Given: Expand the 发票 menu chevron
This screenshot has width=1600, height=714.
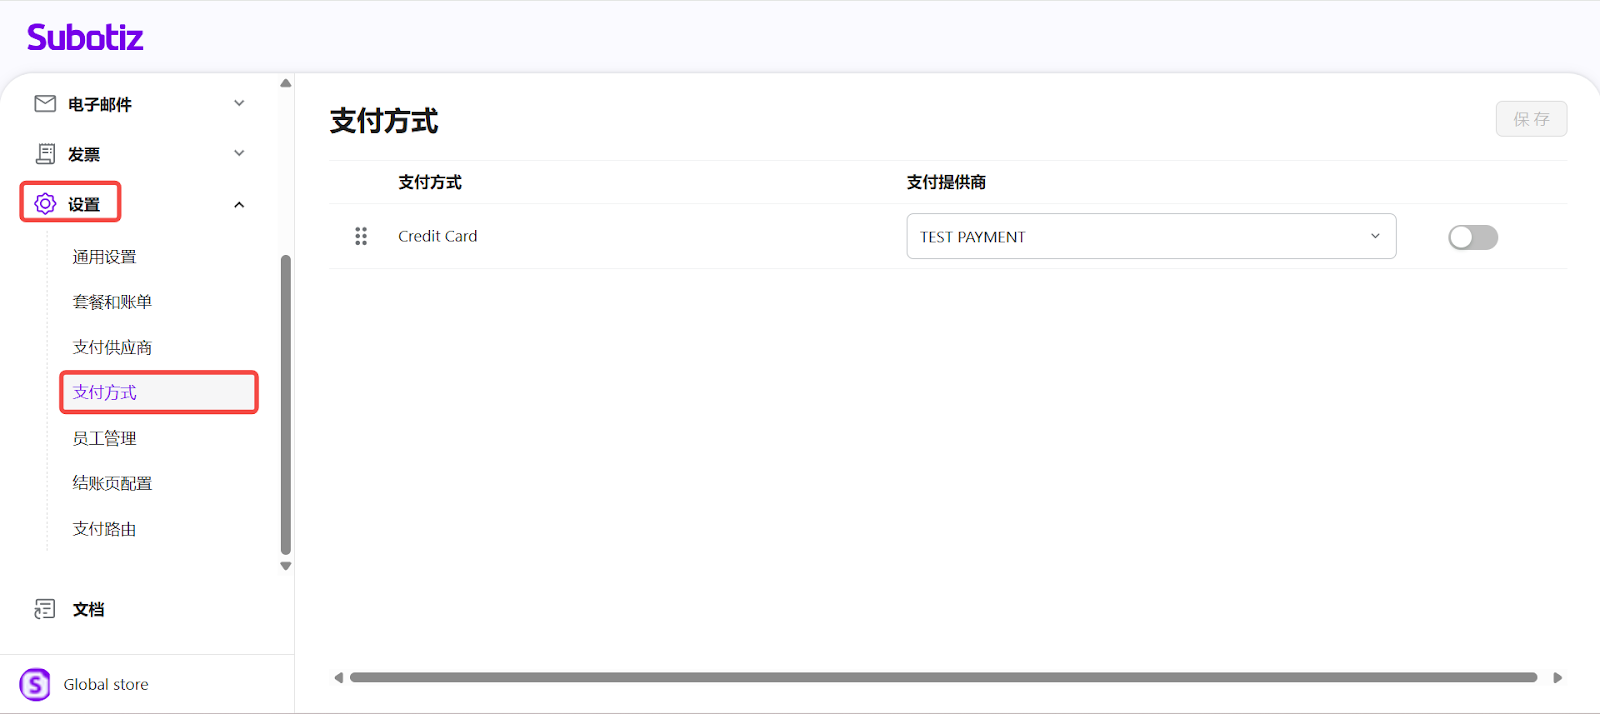Looking at the screenshot, I should coord(239,153).
